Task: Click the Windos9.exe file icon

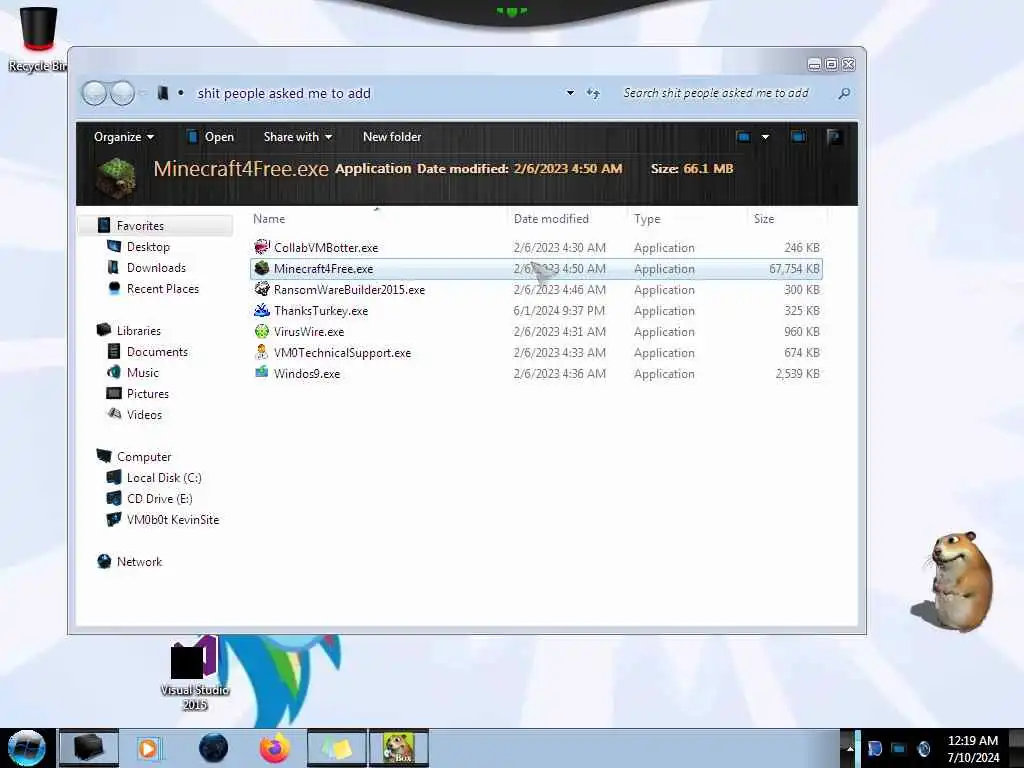Action: pos(262,373)
